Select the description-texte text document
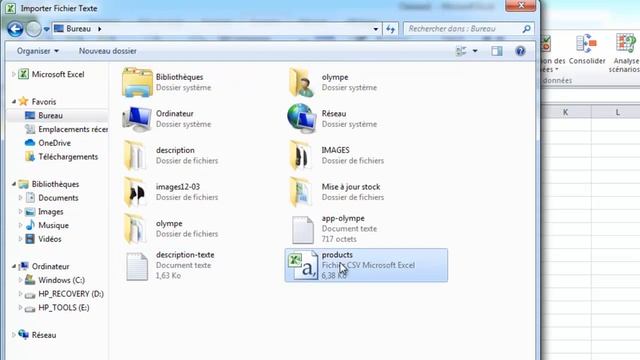Viewport: 640px width, 360px height. [169, 265]
